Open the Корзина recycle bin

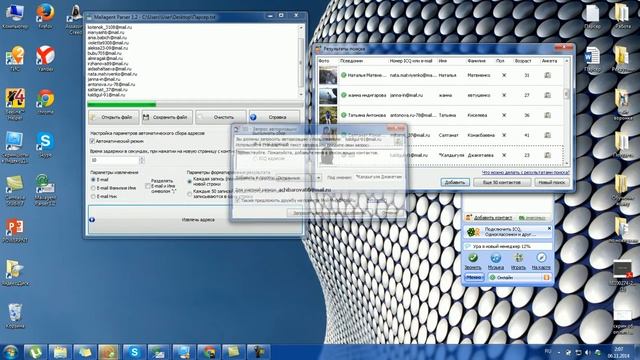pyautogui.click(x=15, y=316)
